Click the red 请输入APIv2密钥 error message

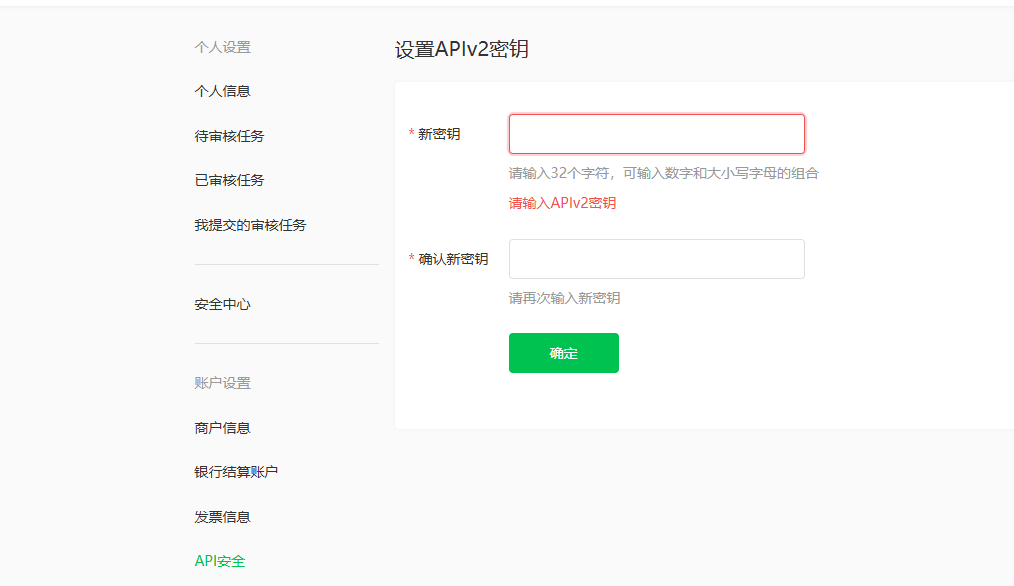[562, 203]
